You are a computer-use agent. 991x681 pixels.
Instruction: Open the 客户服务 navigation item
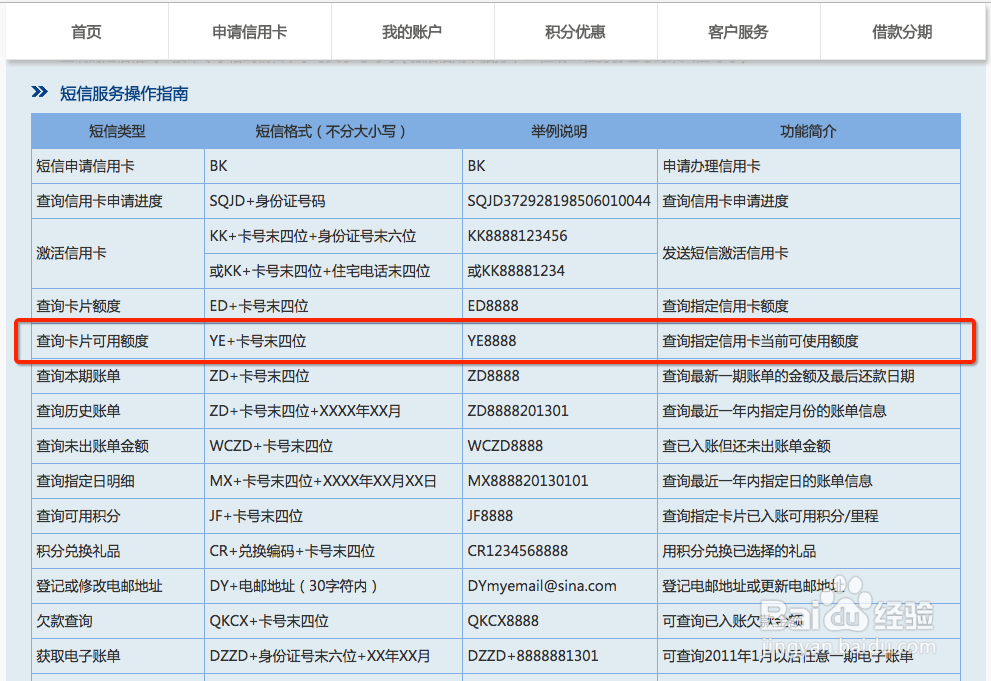(x=738, y=31)
